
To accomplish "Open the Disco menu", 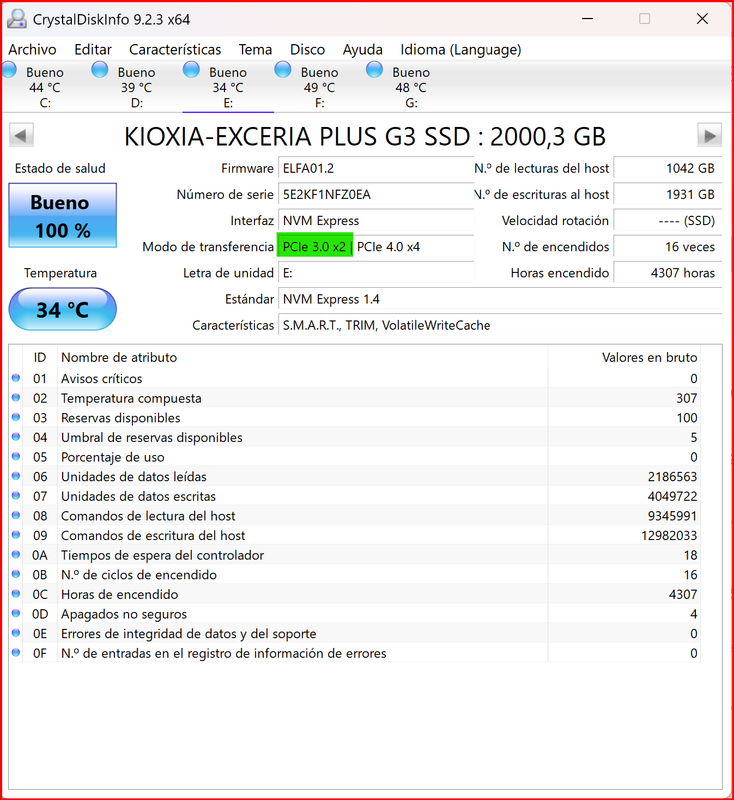I will (x=307, y=49).
